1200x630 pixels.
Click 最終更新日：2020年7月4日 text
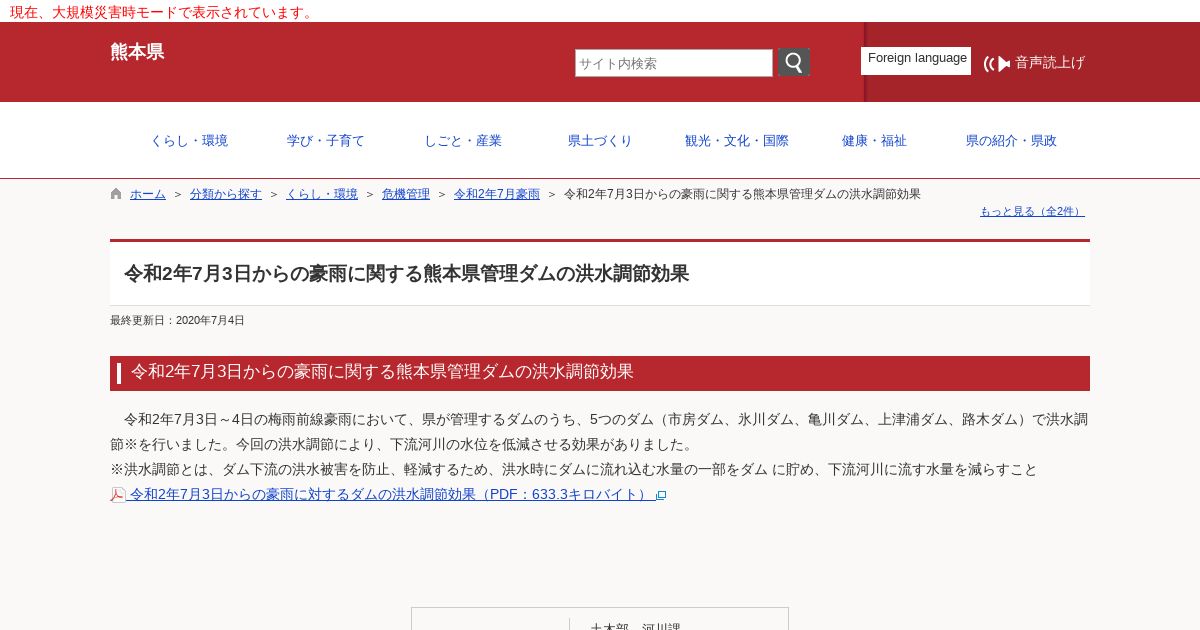coord(177,320)
